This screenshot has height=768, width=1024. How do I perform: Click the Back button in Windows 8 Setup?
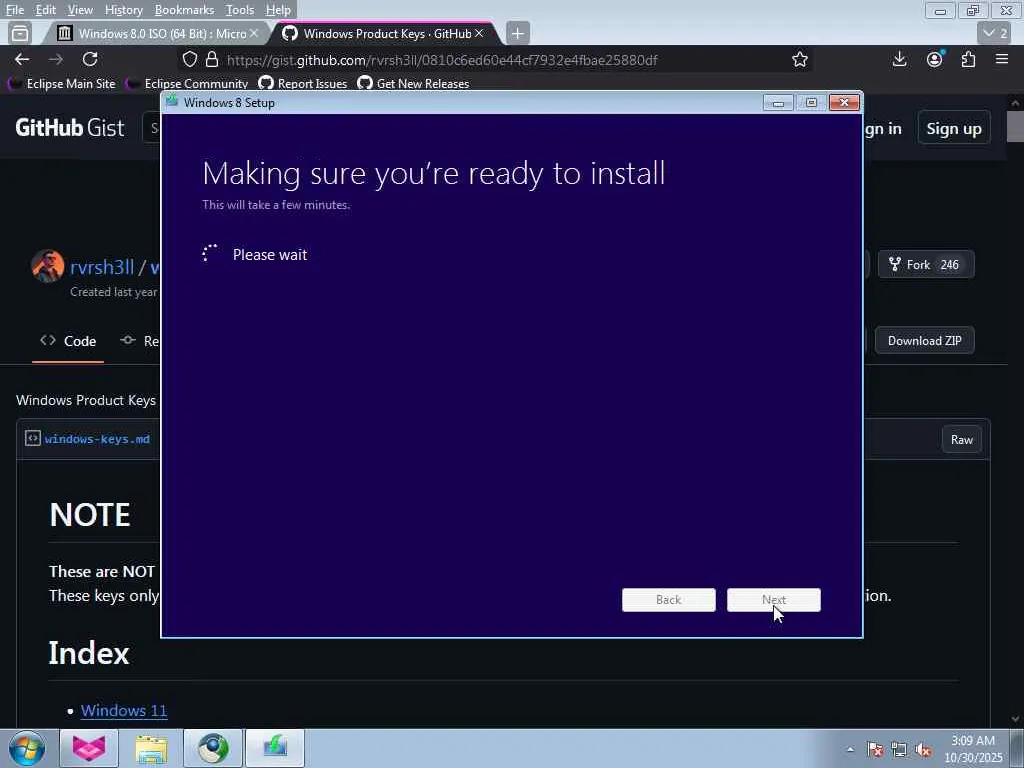[669, 600]
